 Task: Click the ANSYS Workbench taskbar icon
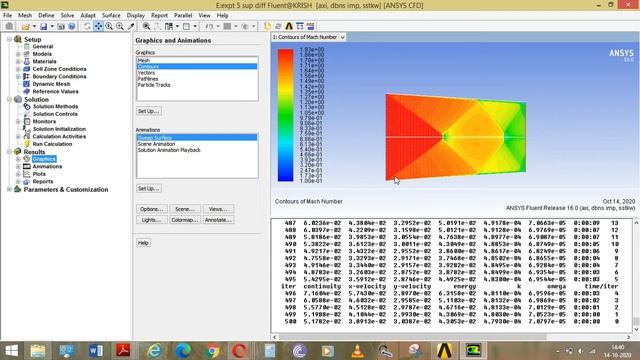click(x=444, y=351)
